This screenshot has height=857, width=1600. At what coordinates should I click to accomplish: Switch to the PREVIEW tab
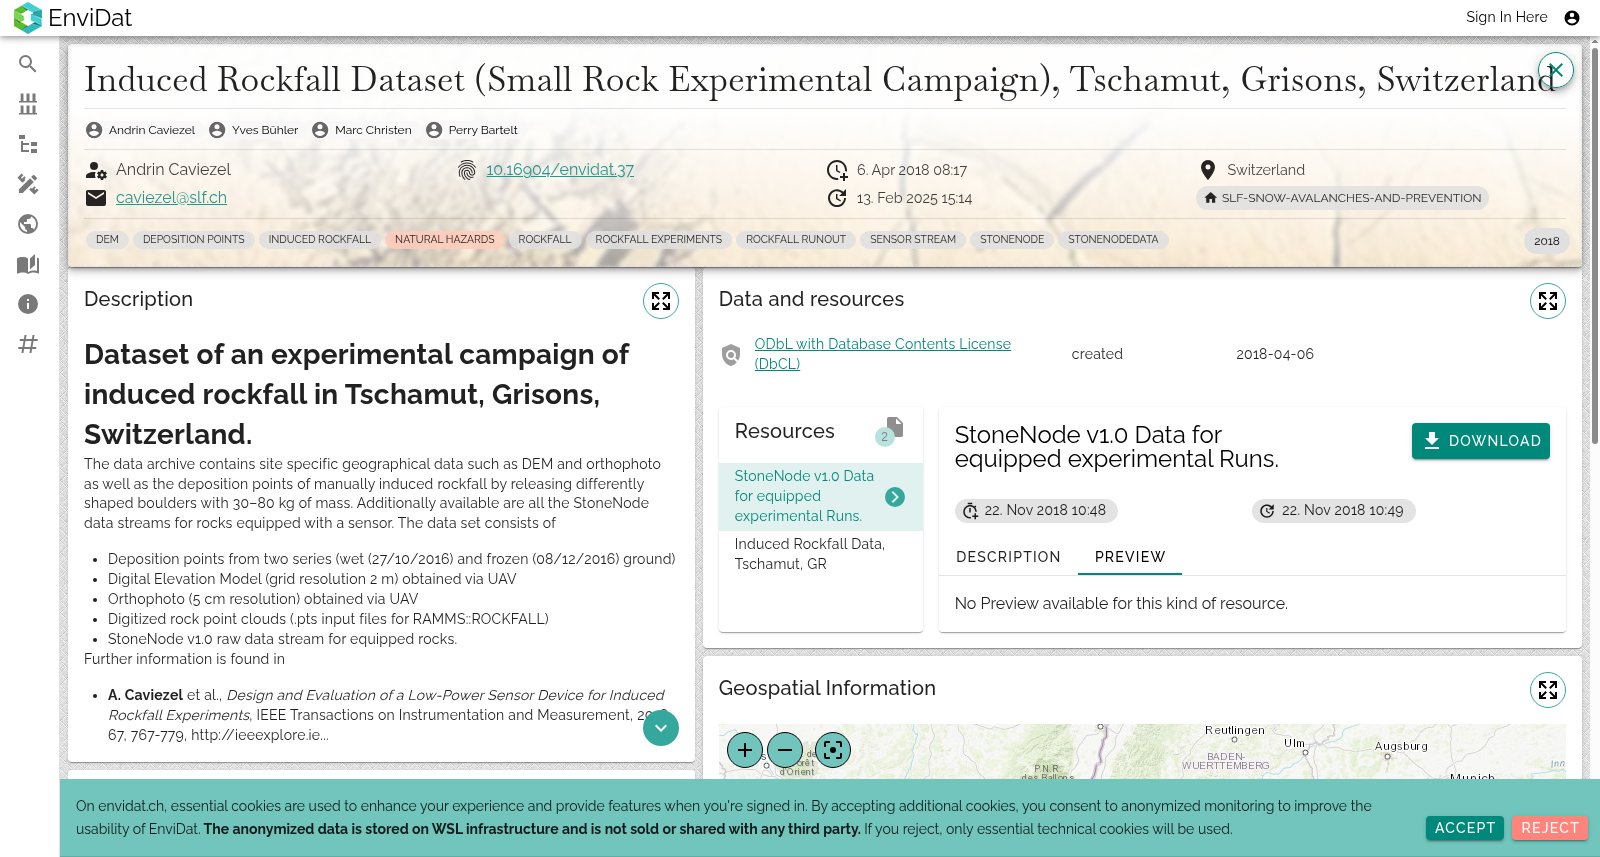coord(1130,557)
